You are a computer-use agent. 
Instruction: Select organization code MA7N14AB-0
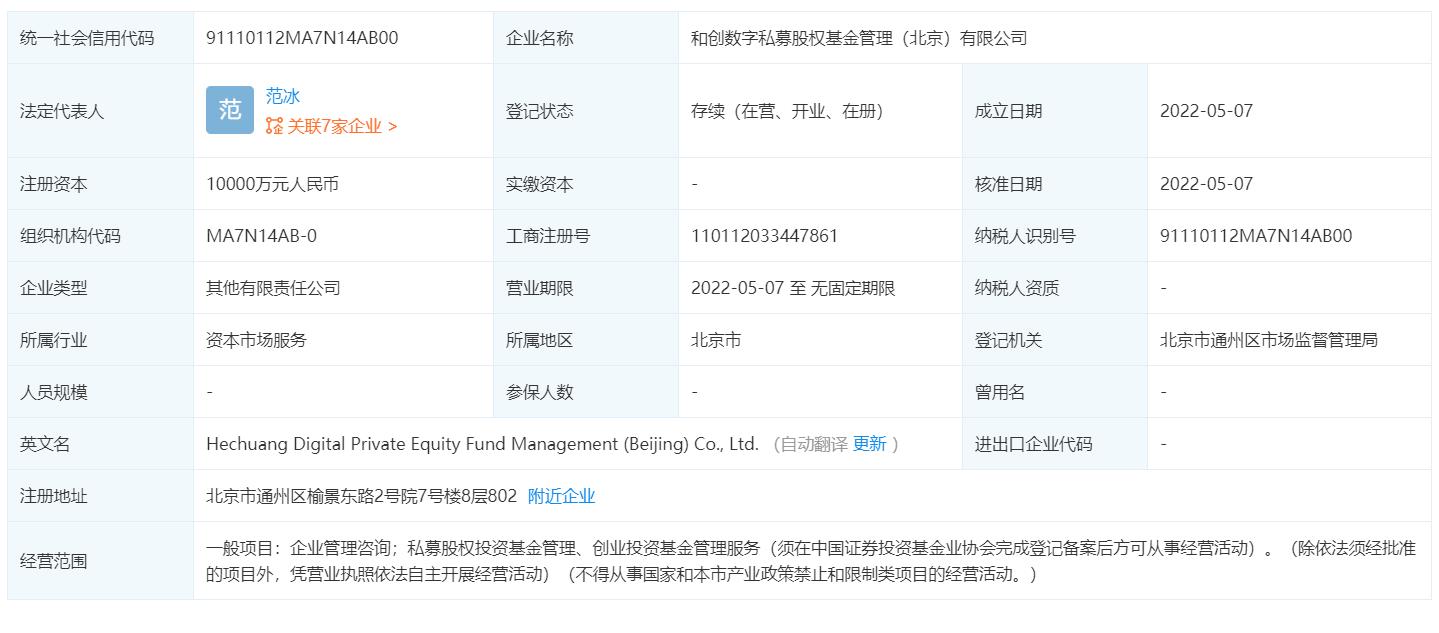[x=261, y=236]
